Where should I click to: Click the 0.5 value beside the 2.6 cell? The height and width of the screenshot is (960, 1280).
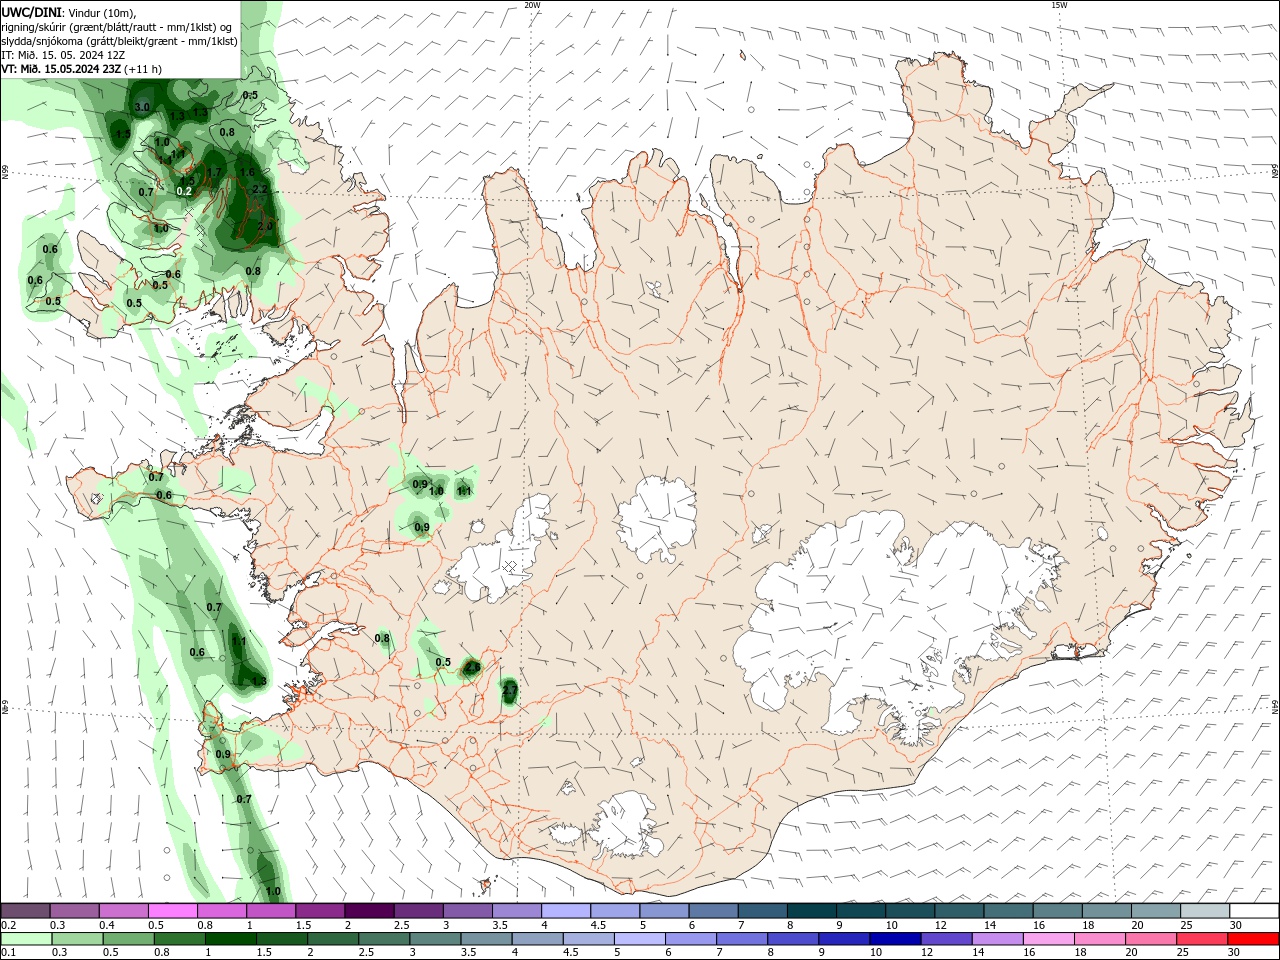coord(443,662)
